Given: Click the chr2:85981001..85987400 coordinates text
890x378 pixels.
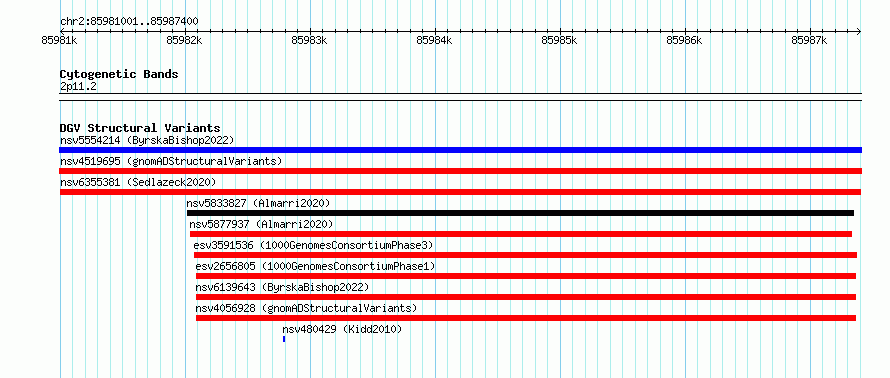Looking at the screenshot, I should pos(129,22).
